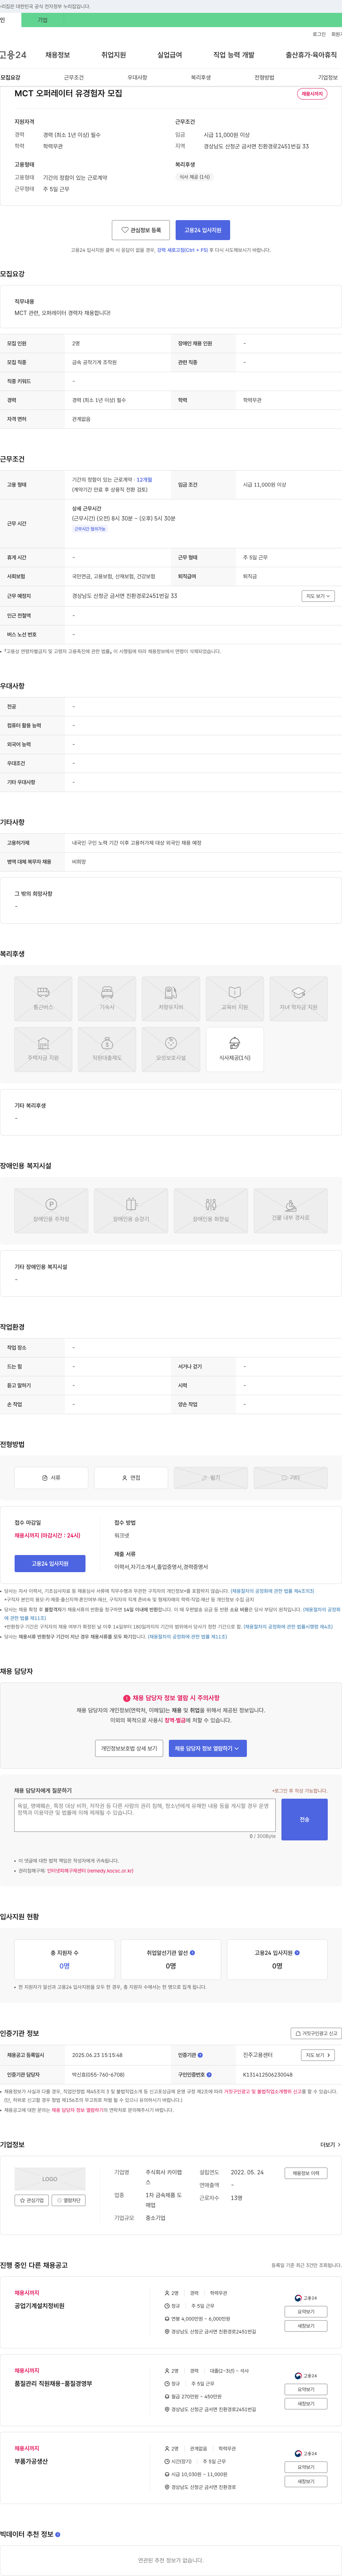Image resolution: width=342 pixels, height=2576 pixels.
Task: Click the 차량유지비 benefit icon
Action: (171, 998)
